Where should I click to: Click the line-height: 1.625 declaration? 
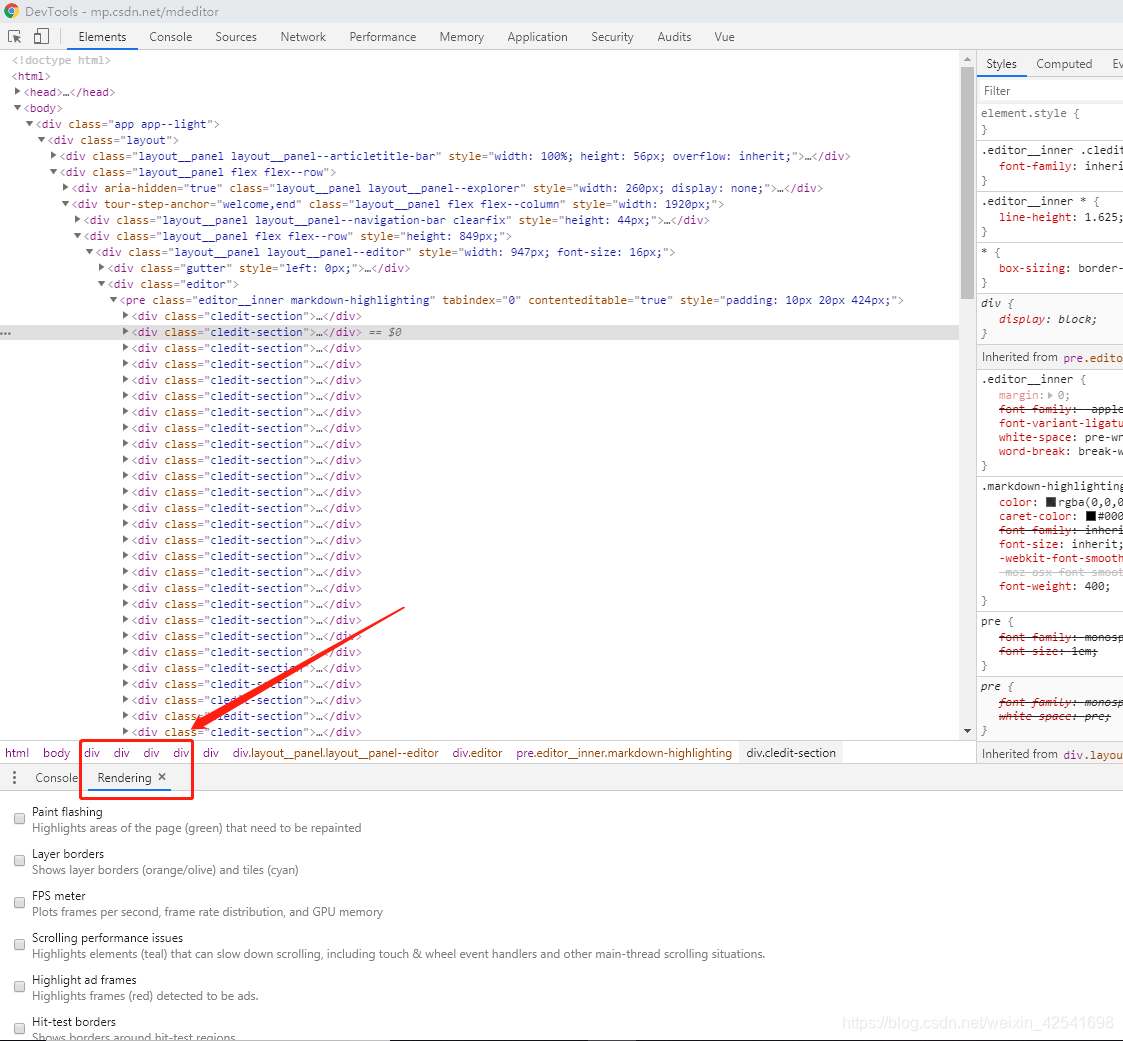(x=1060, y=217)
